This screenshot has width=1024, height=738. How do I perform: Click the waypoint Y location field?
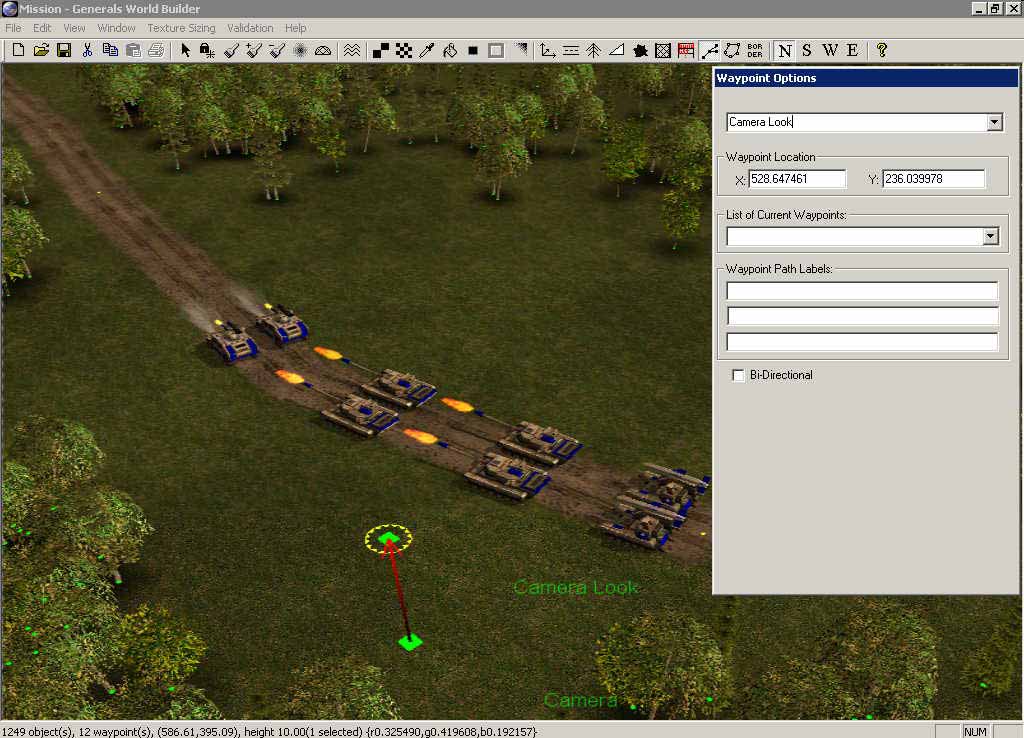point(933,179)
